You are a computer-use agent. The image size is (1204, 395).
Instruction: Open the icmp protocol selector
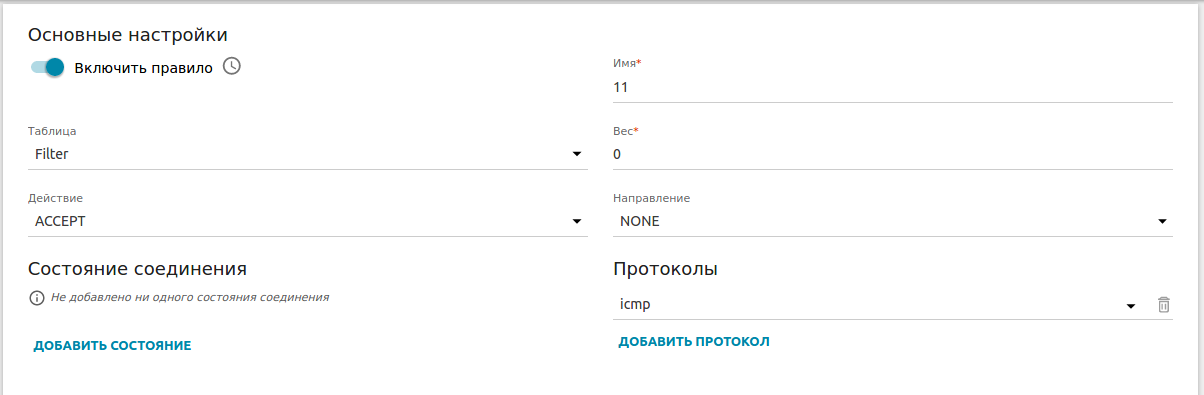click(877, 305)
